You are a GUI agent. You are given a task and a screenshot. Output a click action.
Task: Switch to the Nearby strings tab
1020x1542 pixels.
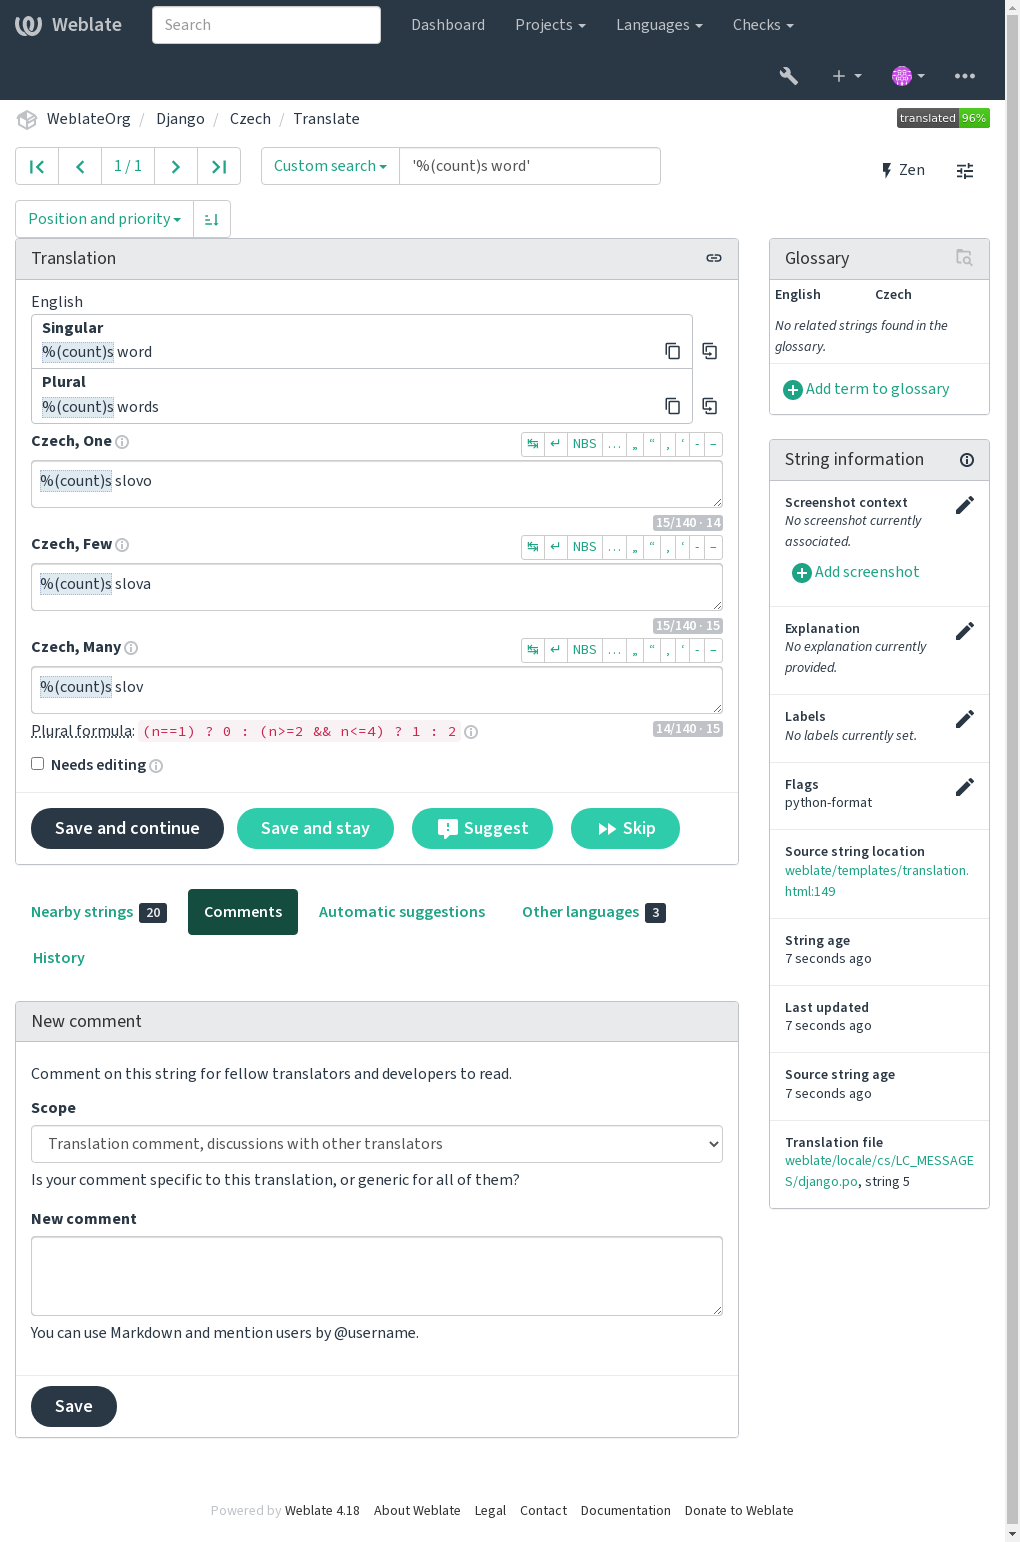pos(99,912)
